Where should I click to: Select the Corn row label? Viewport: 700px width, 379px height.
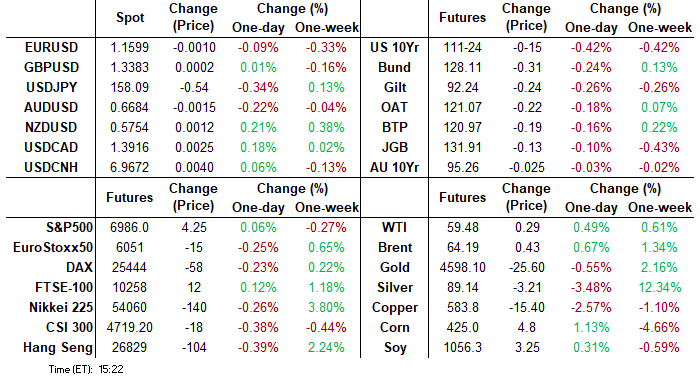395,328
